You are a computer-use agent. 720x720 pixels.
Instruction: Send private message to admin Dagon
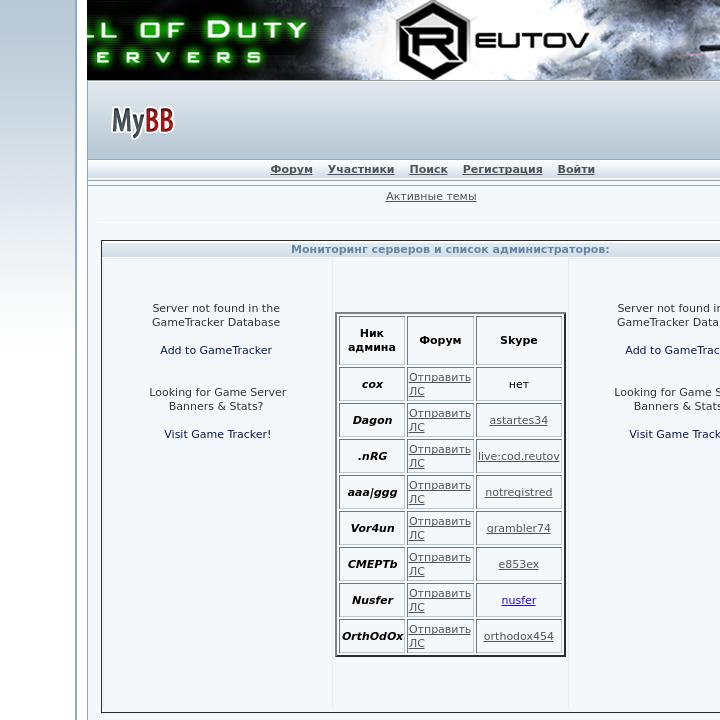pyautogui.click(x=439, y=420)
